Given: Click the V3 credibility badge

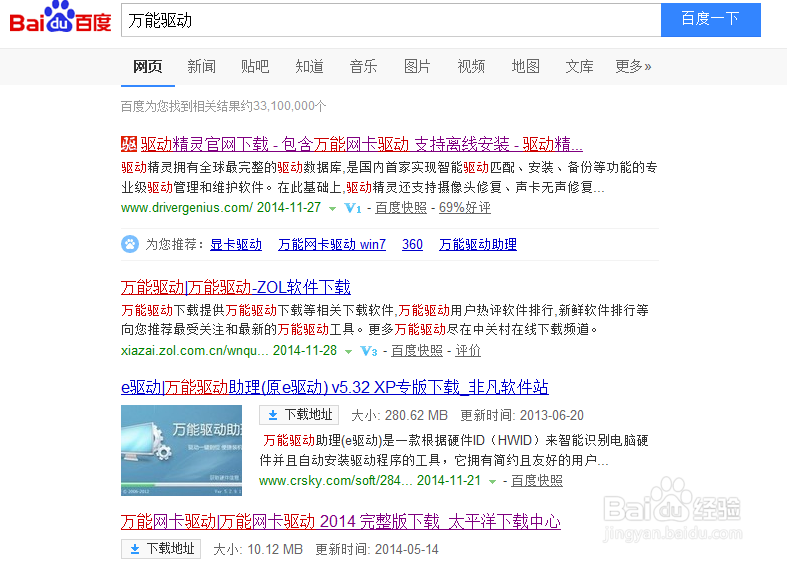Looking at the screenshot, I should point(369,351).
